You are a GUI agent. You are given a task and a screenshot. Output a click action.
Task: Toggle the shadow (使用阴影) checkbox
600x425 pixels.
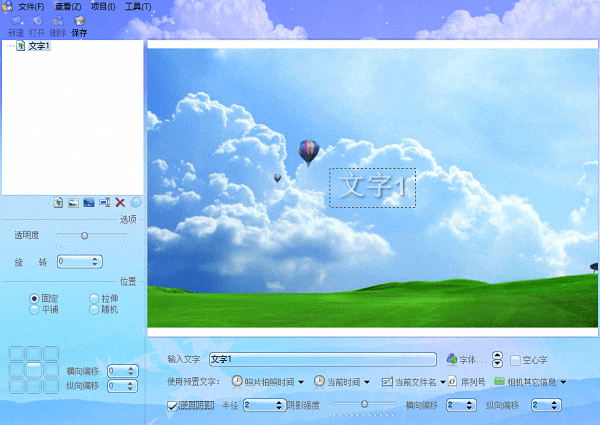(173, 405)
